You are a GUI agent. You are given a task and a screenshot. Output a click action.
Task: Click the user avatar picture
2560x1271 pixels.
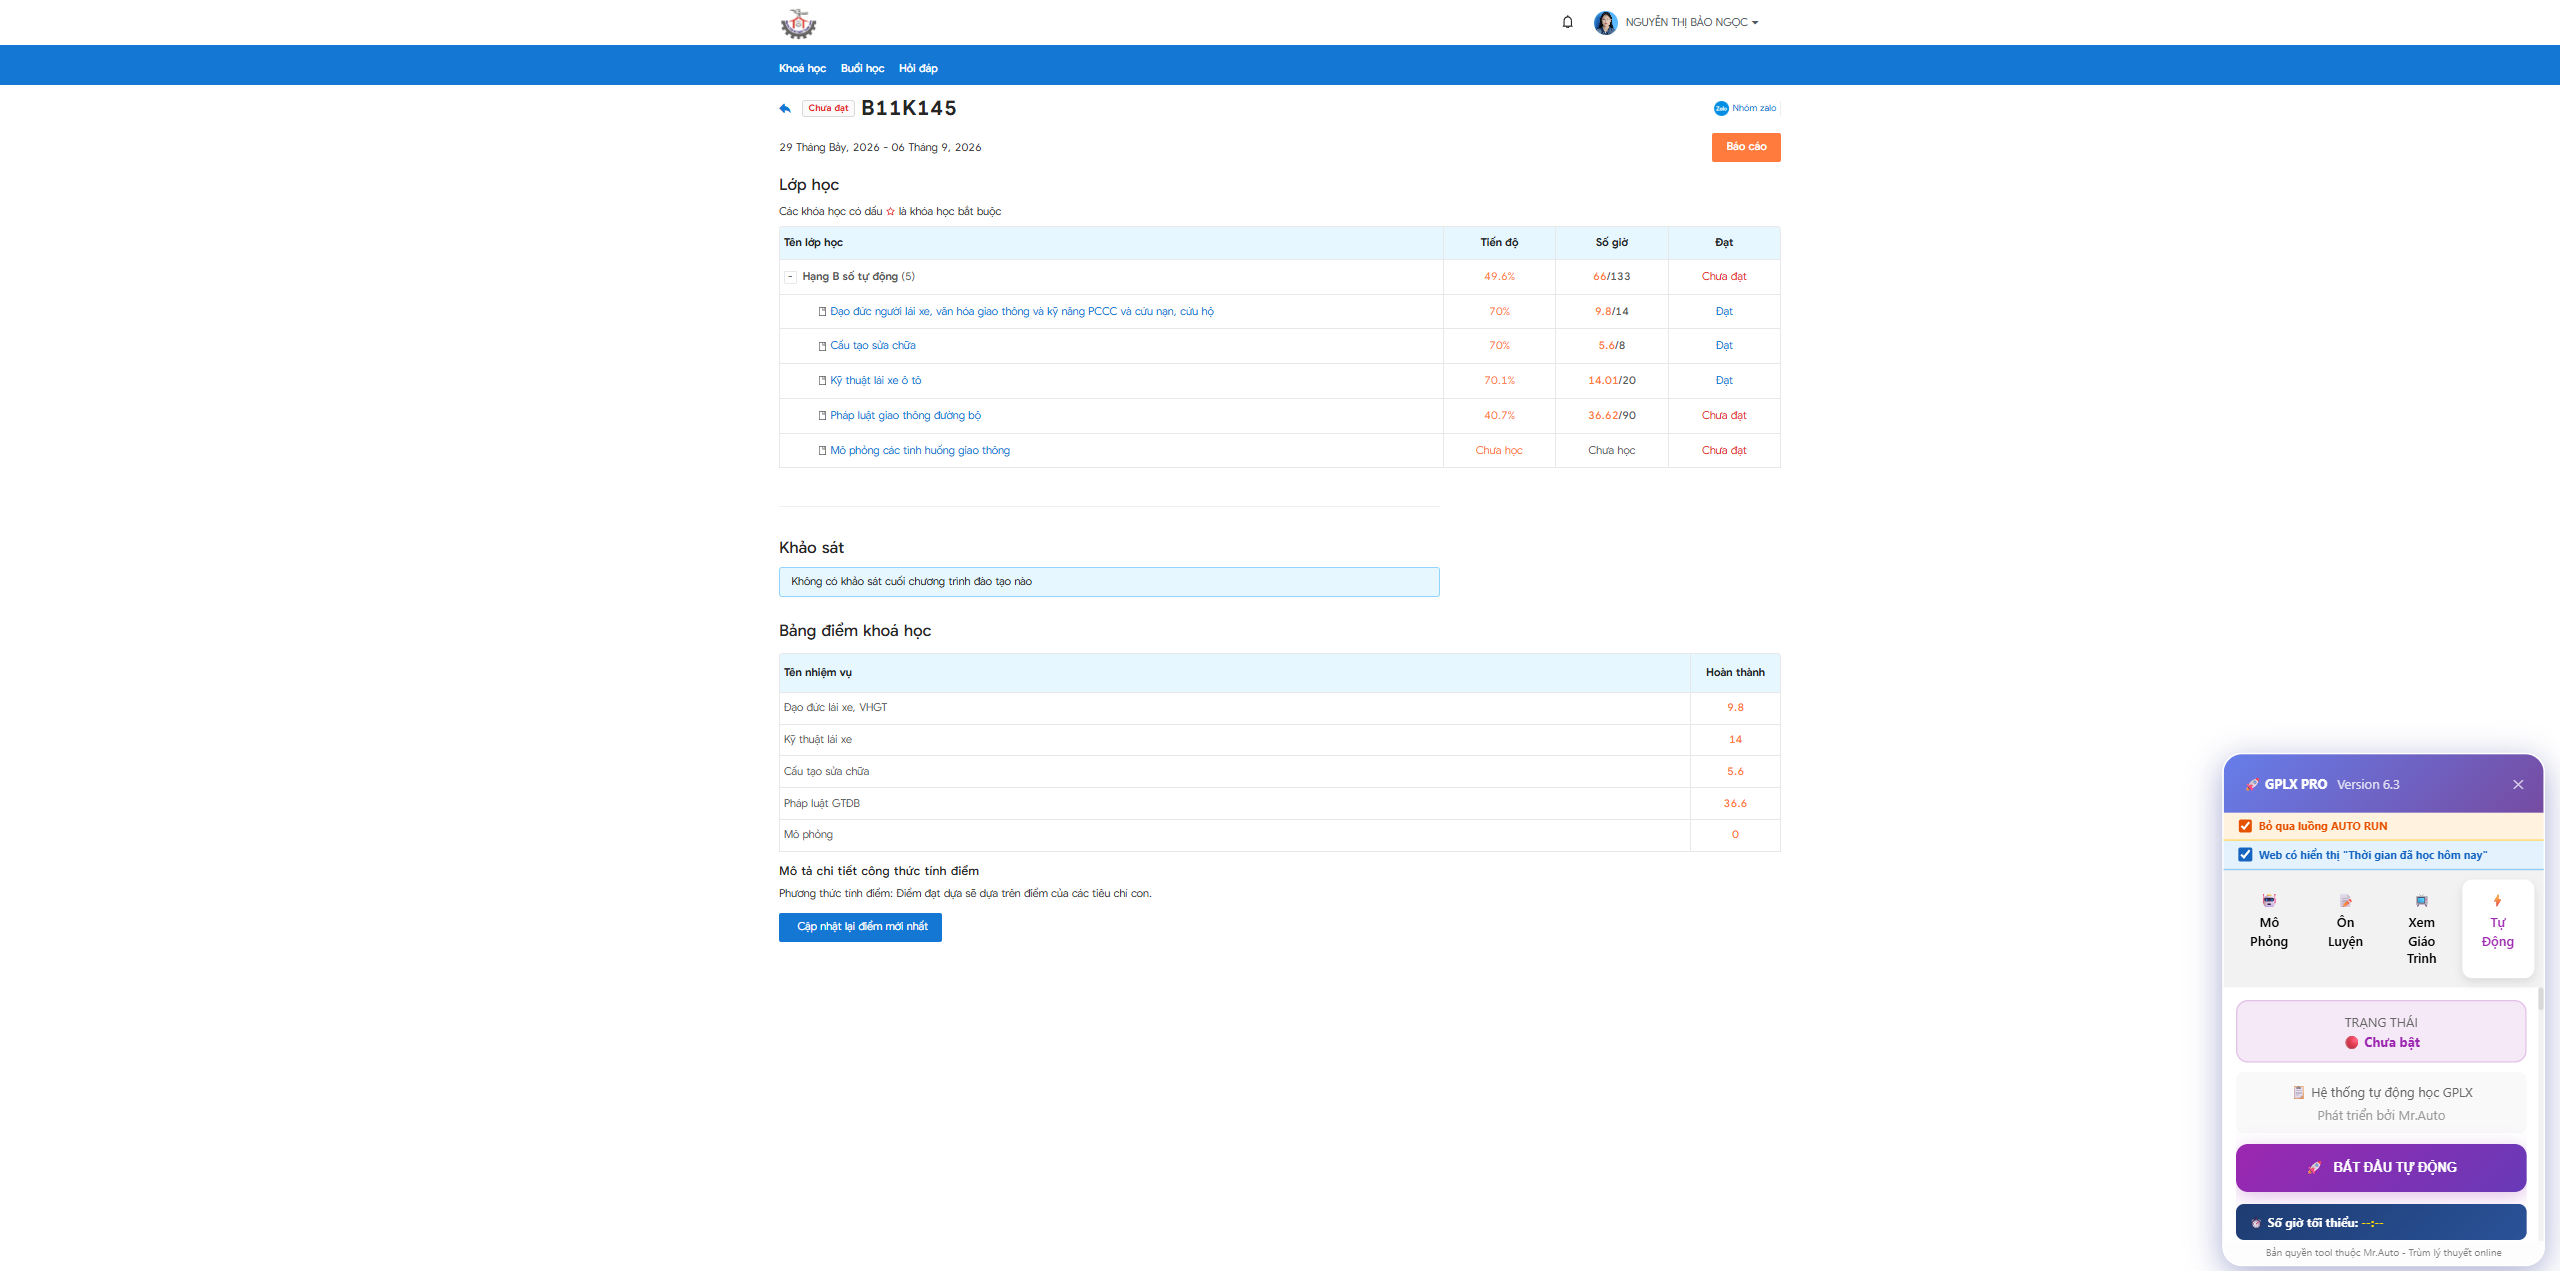pos(1605,22)
